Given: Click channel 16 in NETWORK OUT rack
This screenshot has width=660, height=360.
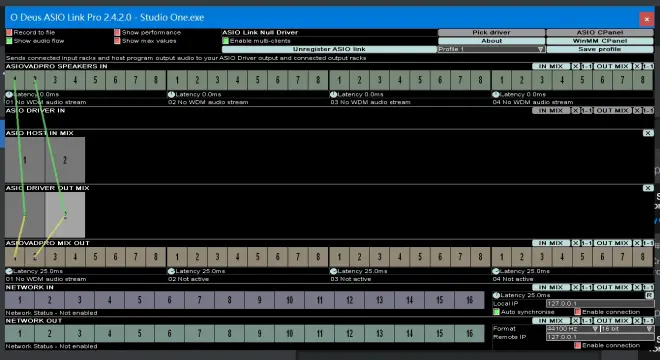Looking at the screenshot, I should (469, 333).
